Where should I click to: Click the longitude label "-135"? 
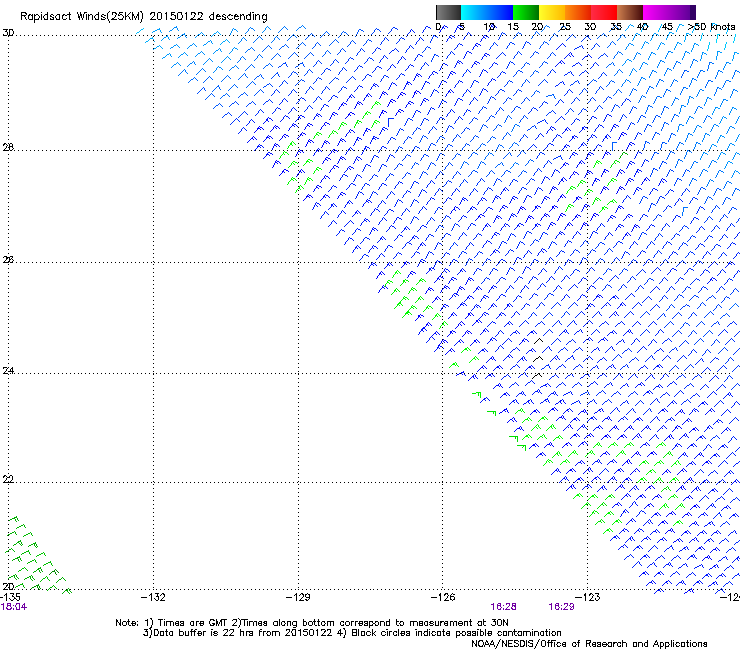(x=10, y=597)
